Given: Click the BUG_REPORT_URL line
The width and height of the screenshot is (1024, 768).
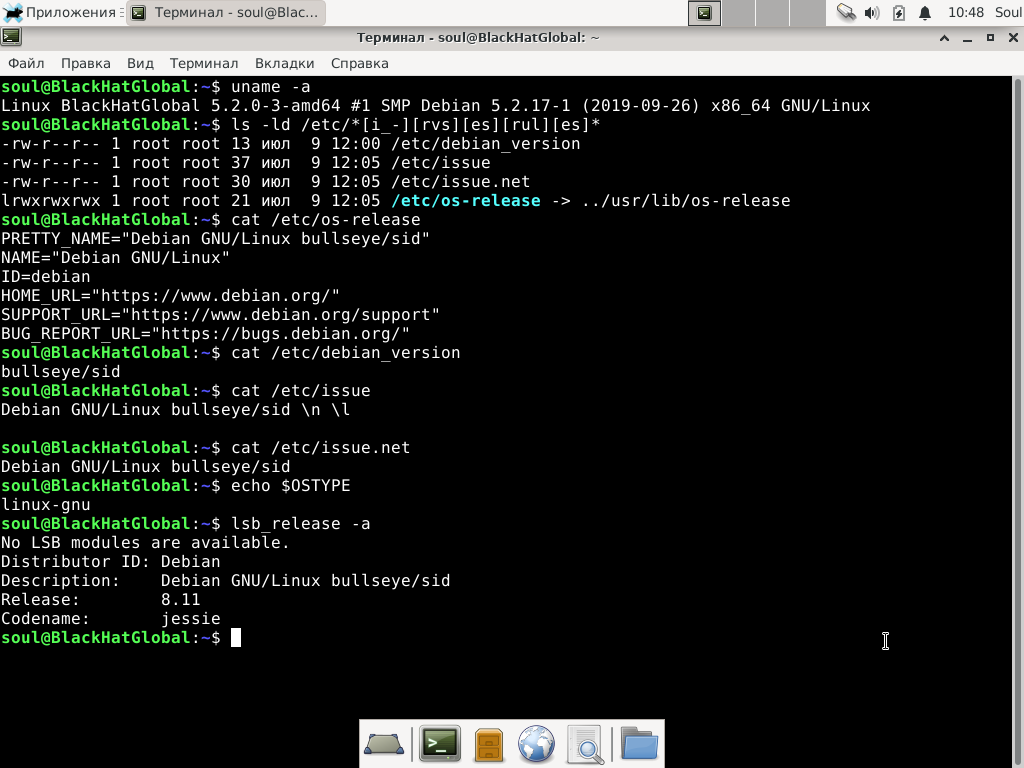Looking at the screenshot, I should pos(206,334).
